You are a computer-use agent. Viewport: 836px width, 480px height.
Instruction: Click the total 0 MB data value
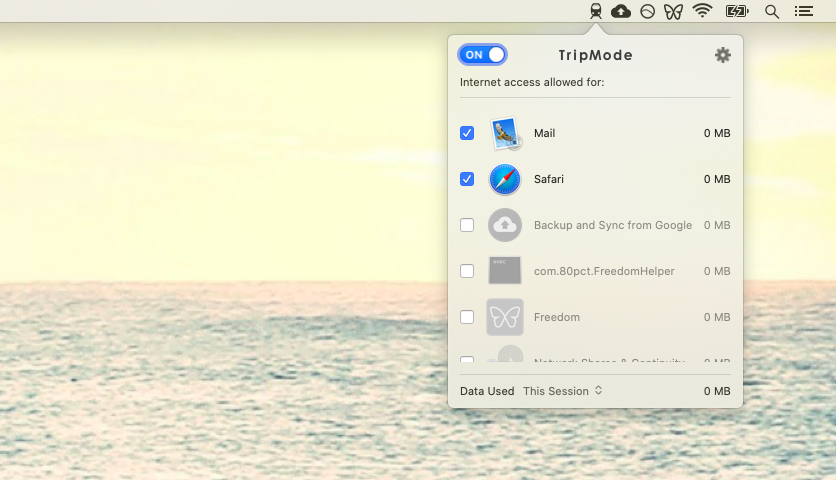pyautogui.click(x=717, y=391)
